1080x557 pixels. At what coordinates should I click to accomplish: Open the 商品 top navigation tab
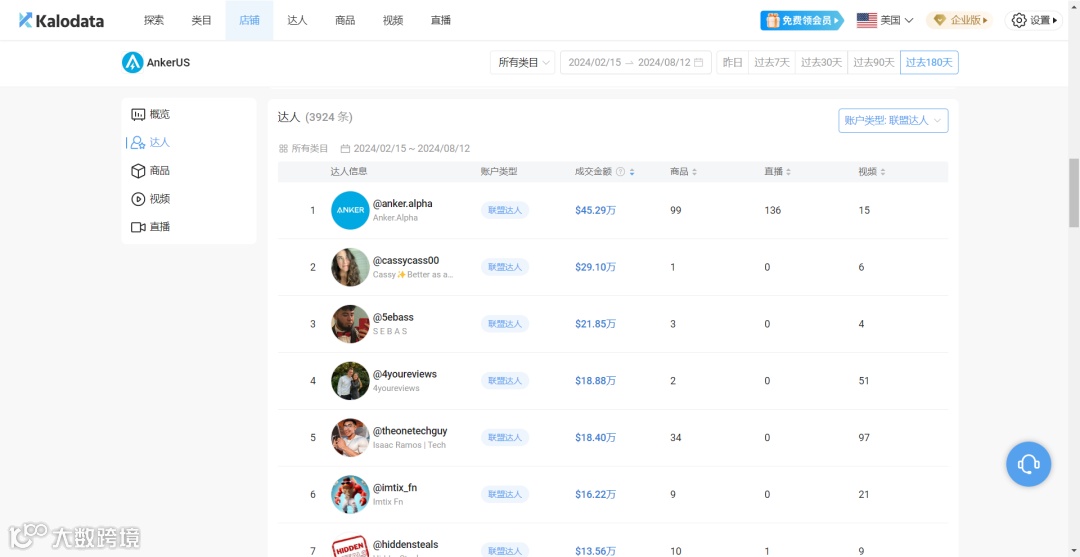344,21
